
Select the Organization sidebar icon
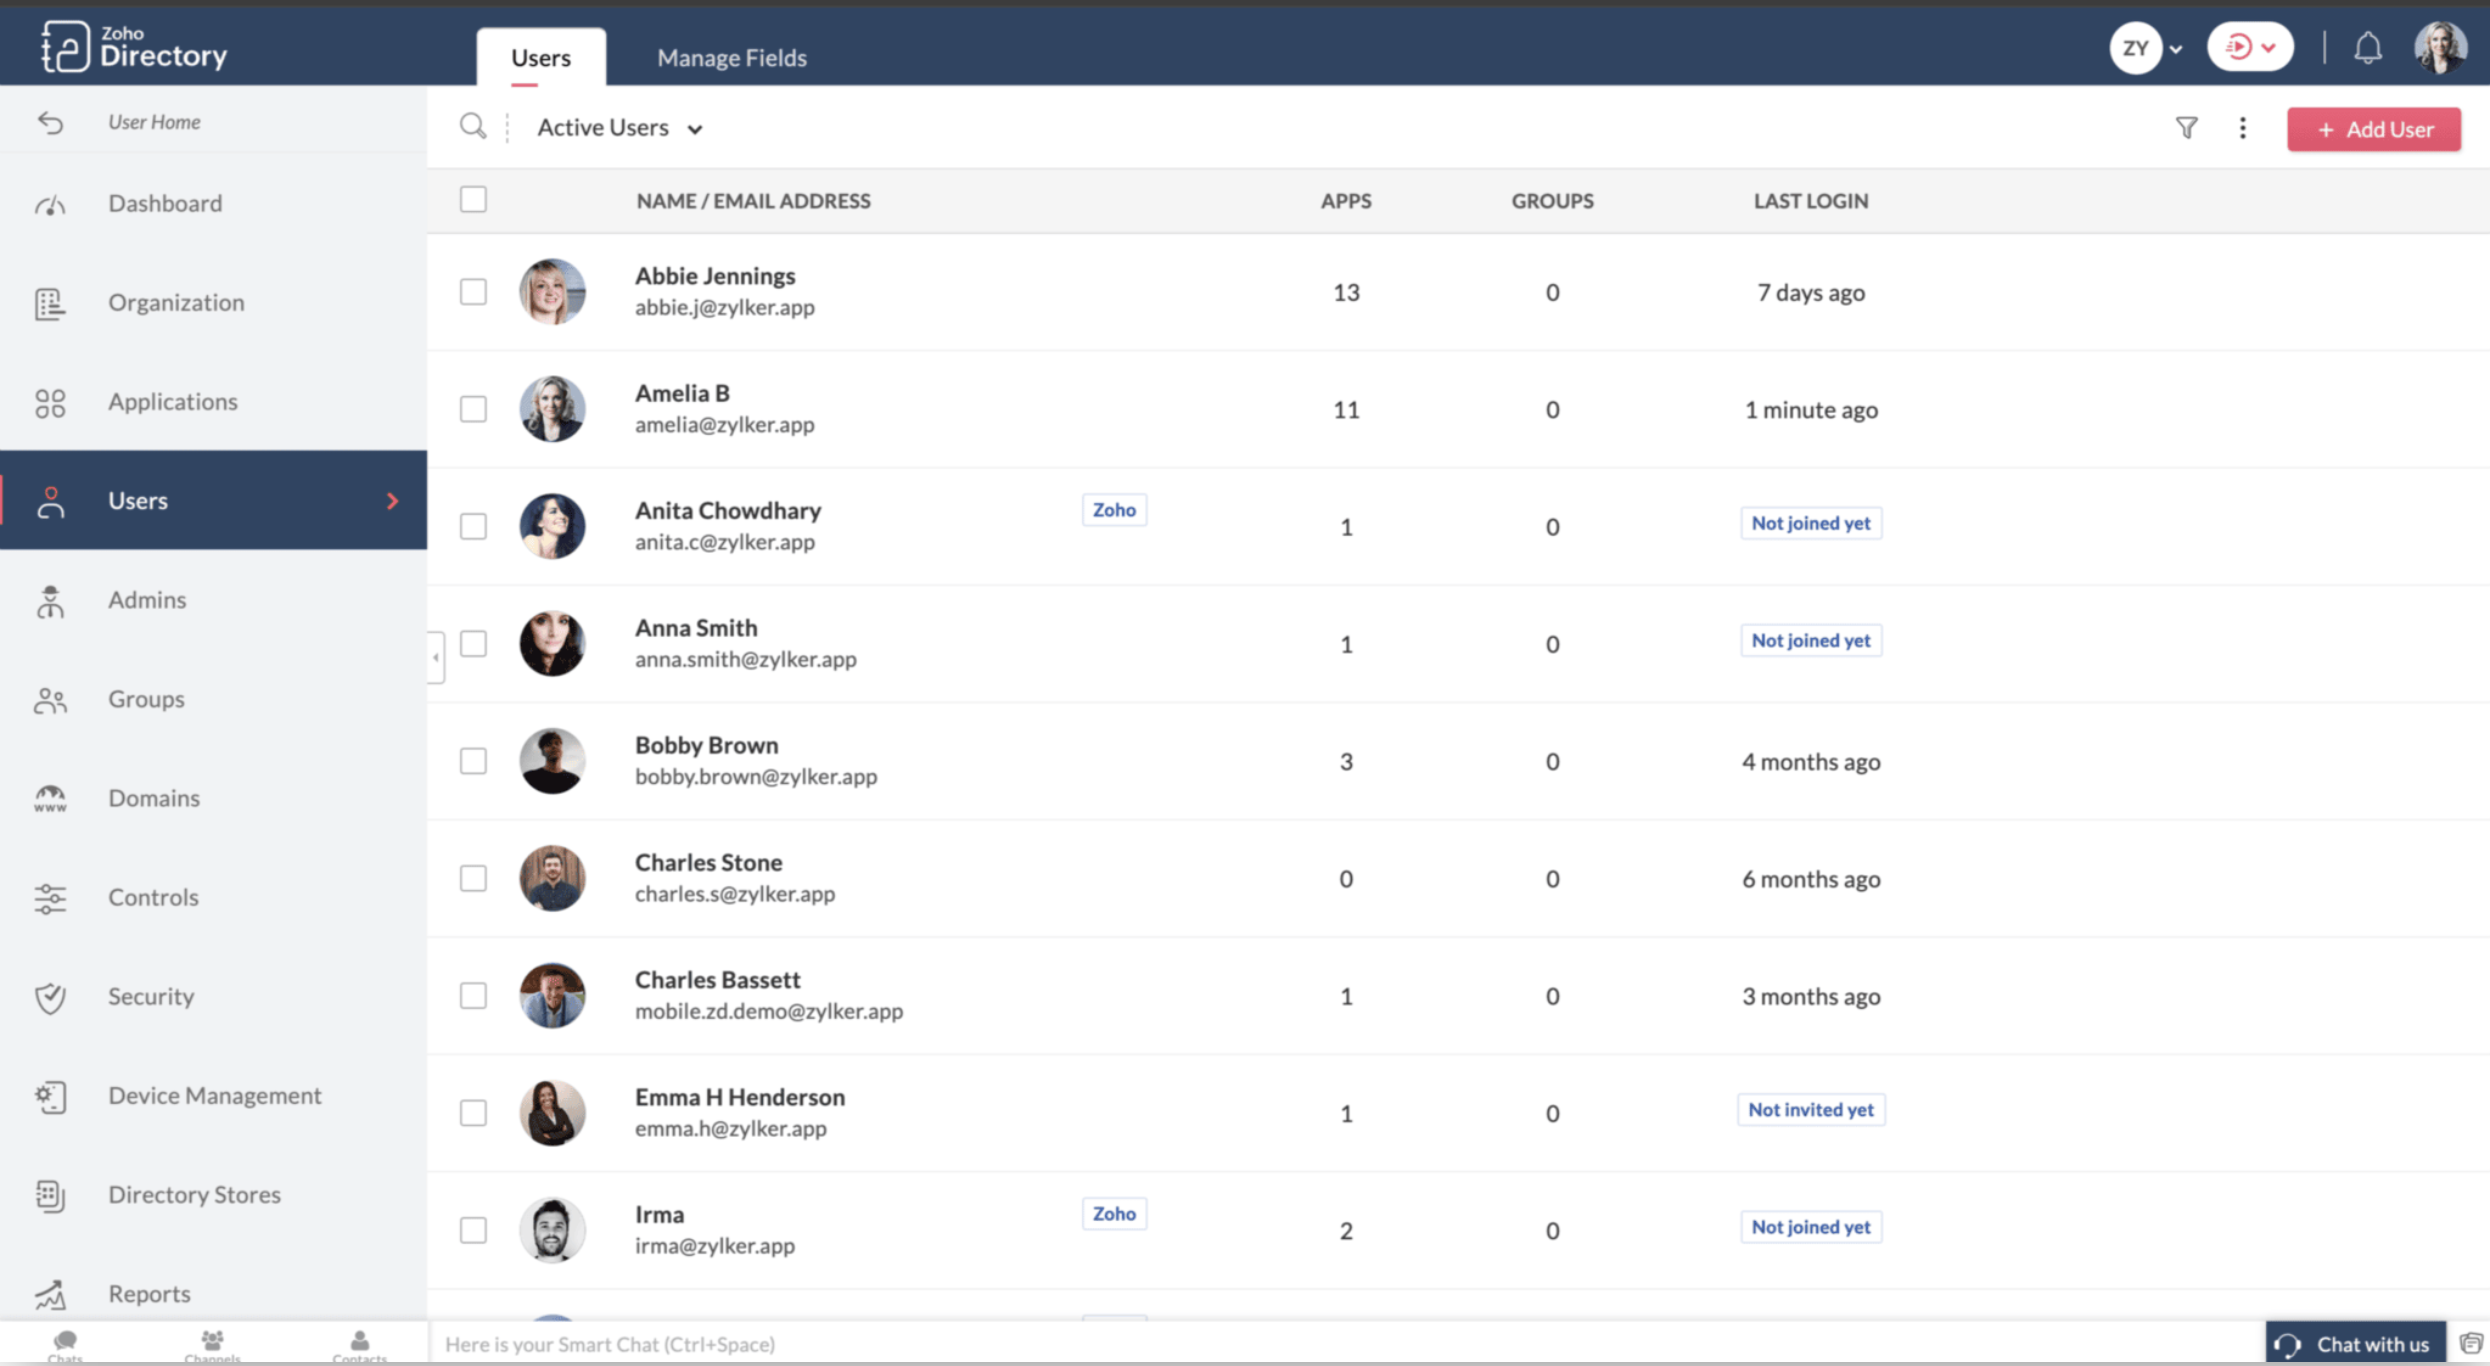50,303
